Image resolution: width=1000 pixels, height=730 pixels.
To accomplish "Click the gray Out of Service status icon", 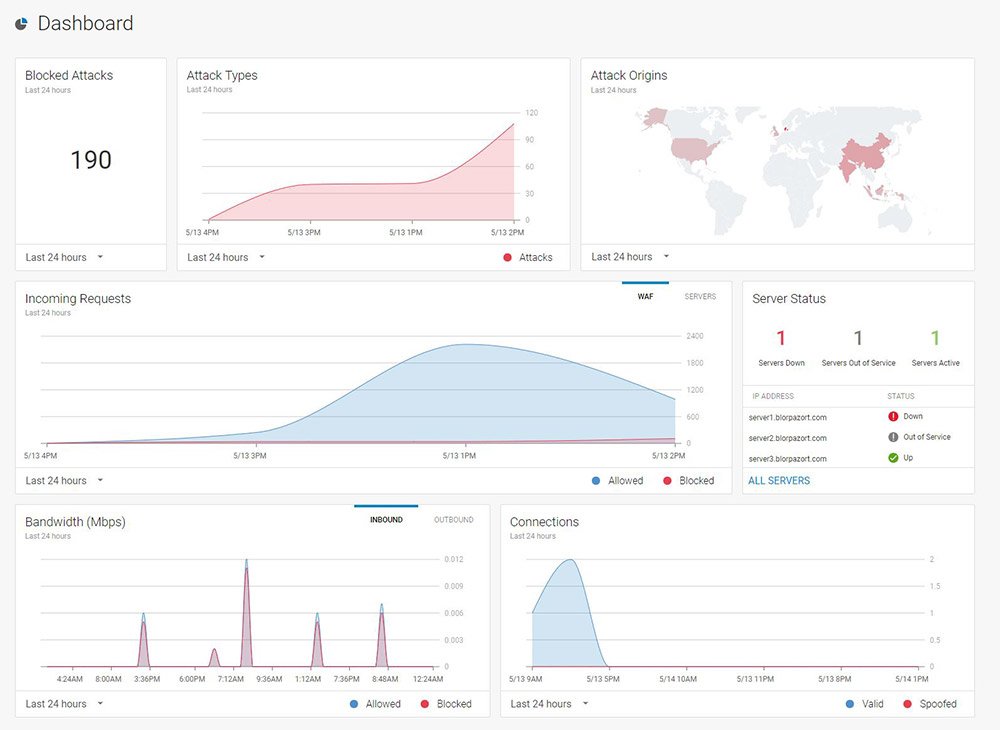I will coord(893,437).
